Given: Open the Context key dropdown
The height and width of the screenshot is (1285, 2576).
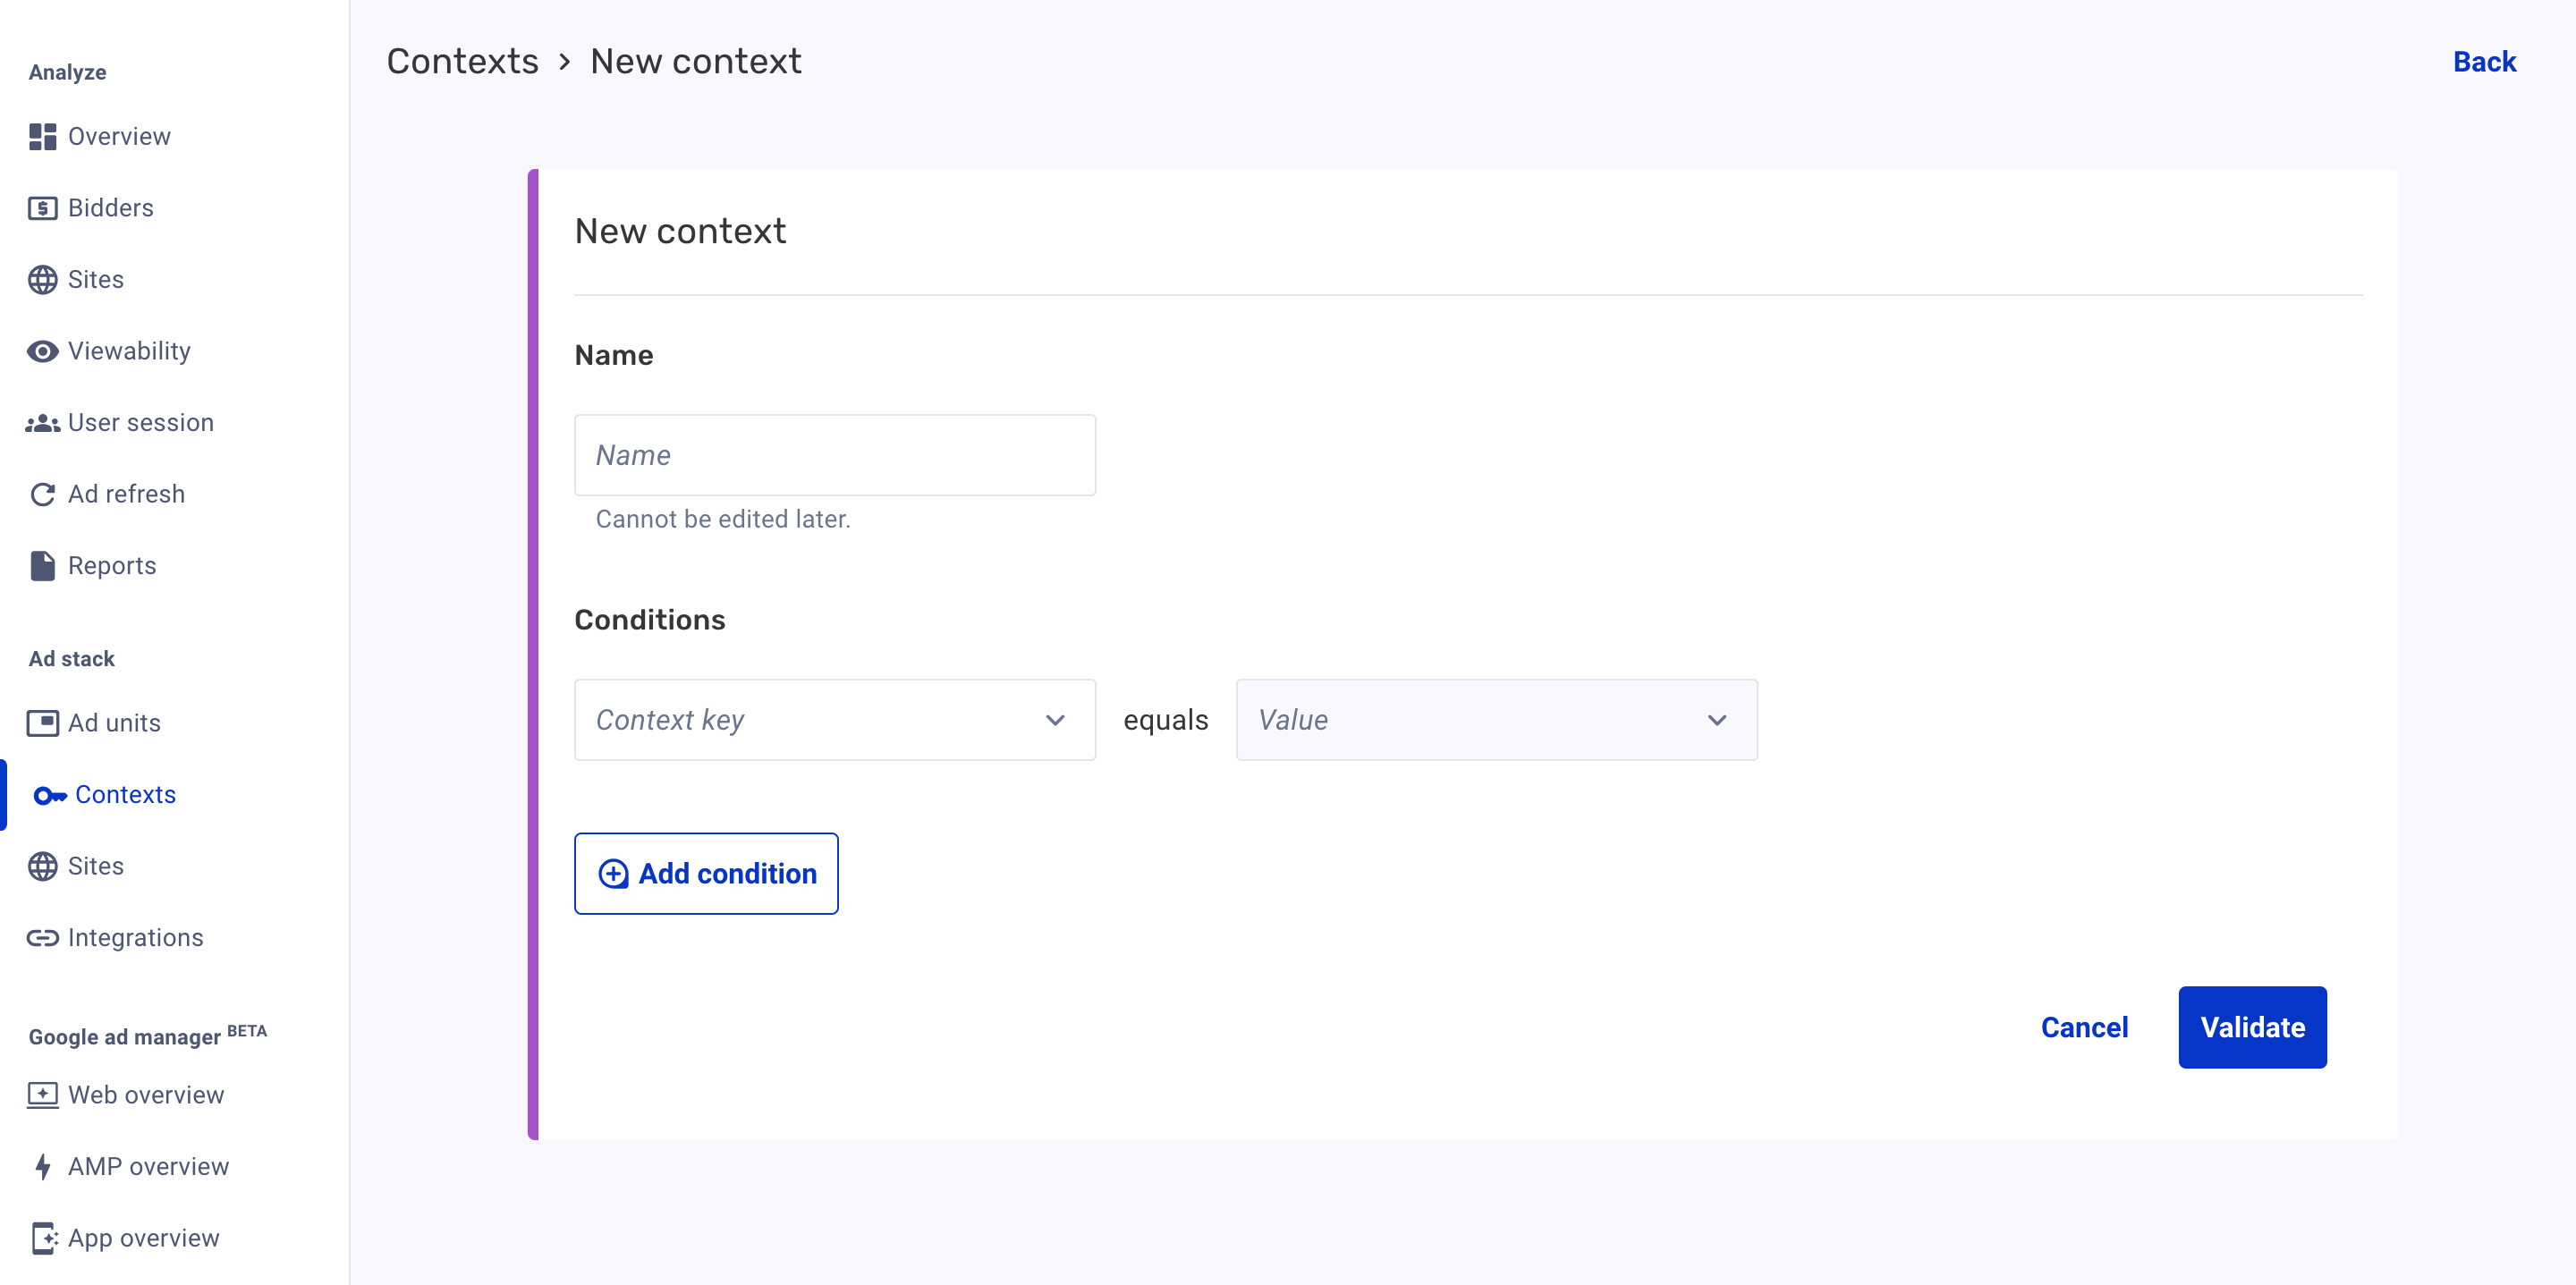Looking at the screenshot, I should [834, 720].
